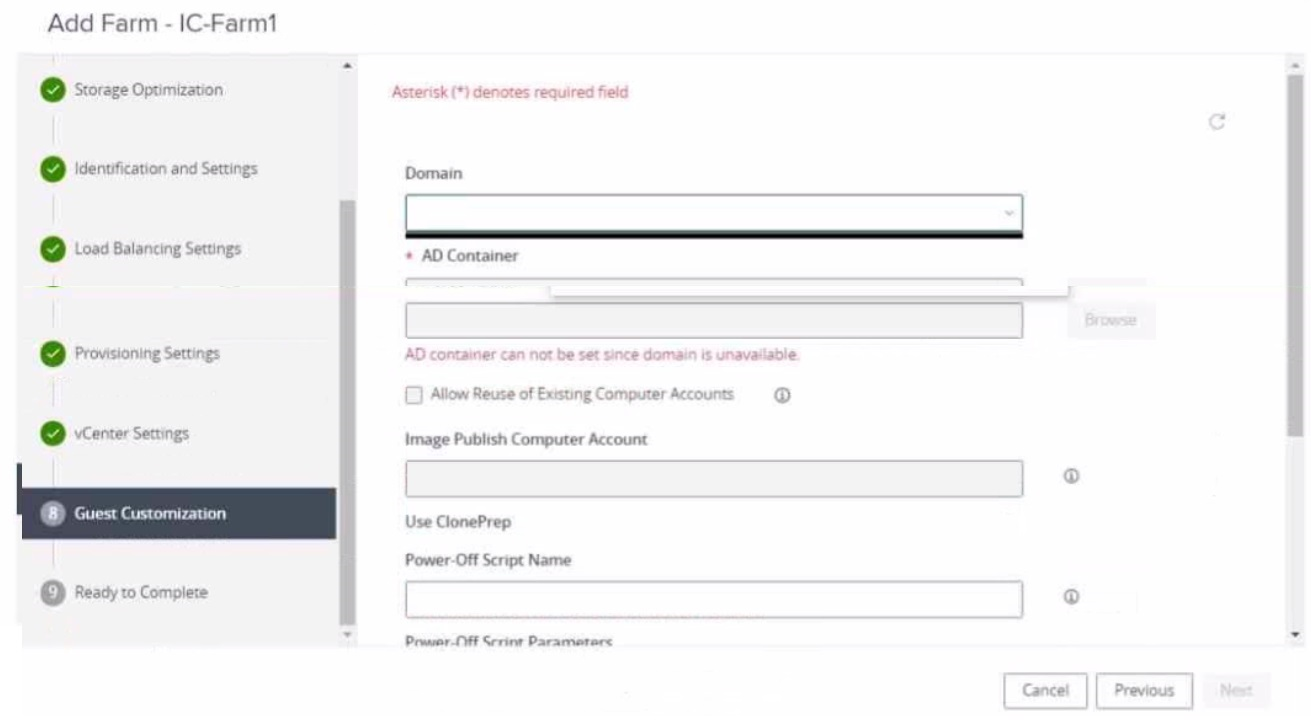1311x721 pixels.
Task: Click the Power-Off Script Name input field
Action: pos(714,599)
